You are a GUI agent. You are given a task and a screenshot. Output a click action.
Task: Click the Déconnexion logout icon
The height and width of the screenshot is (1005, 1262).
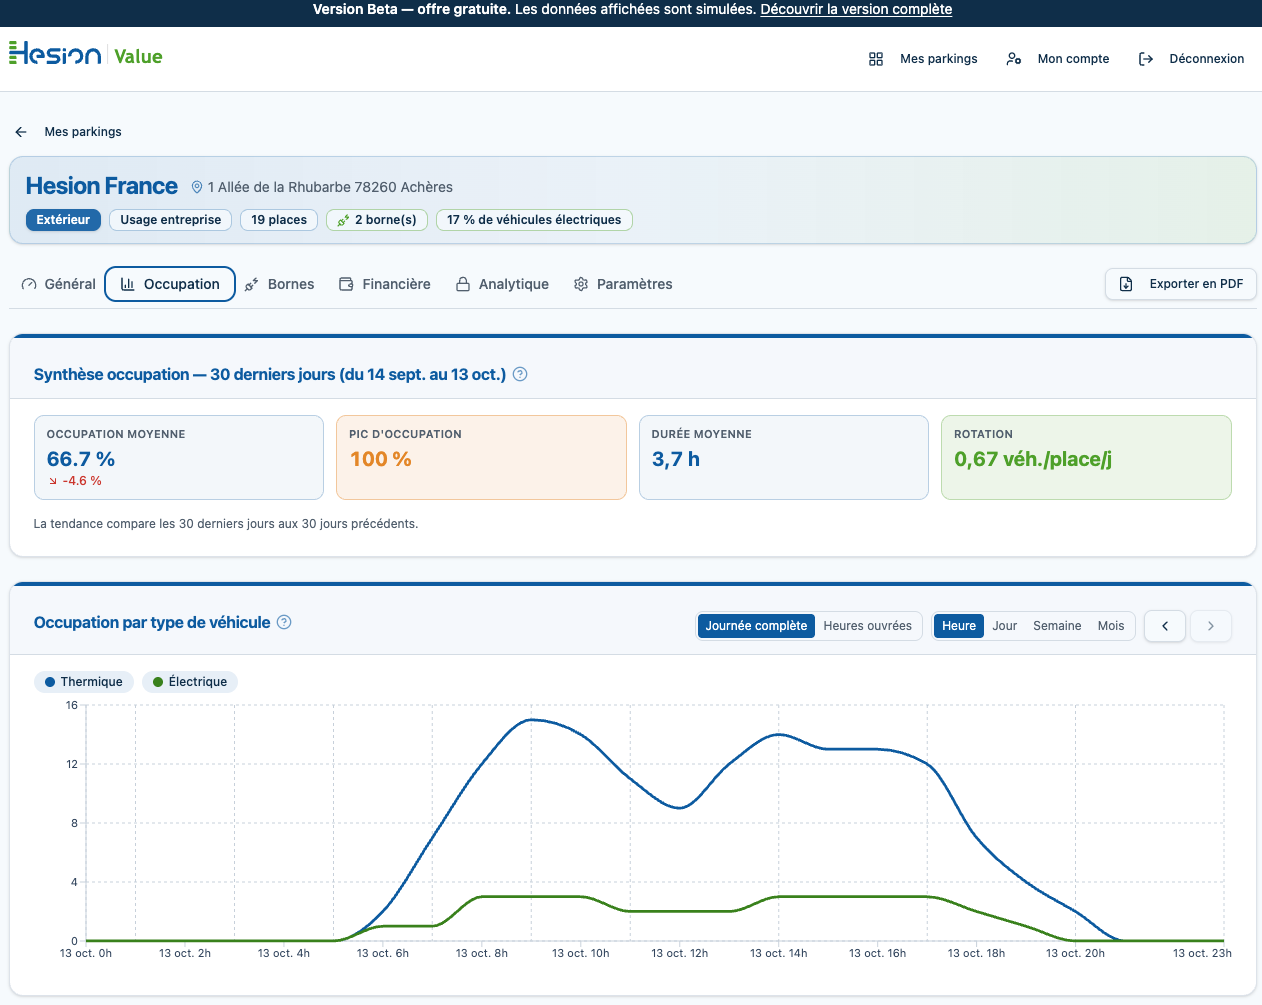[x=1146, y=59]
